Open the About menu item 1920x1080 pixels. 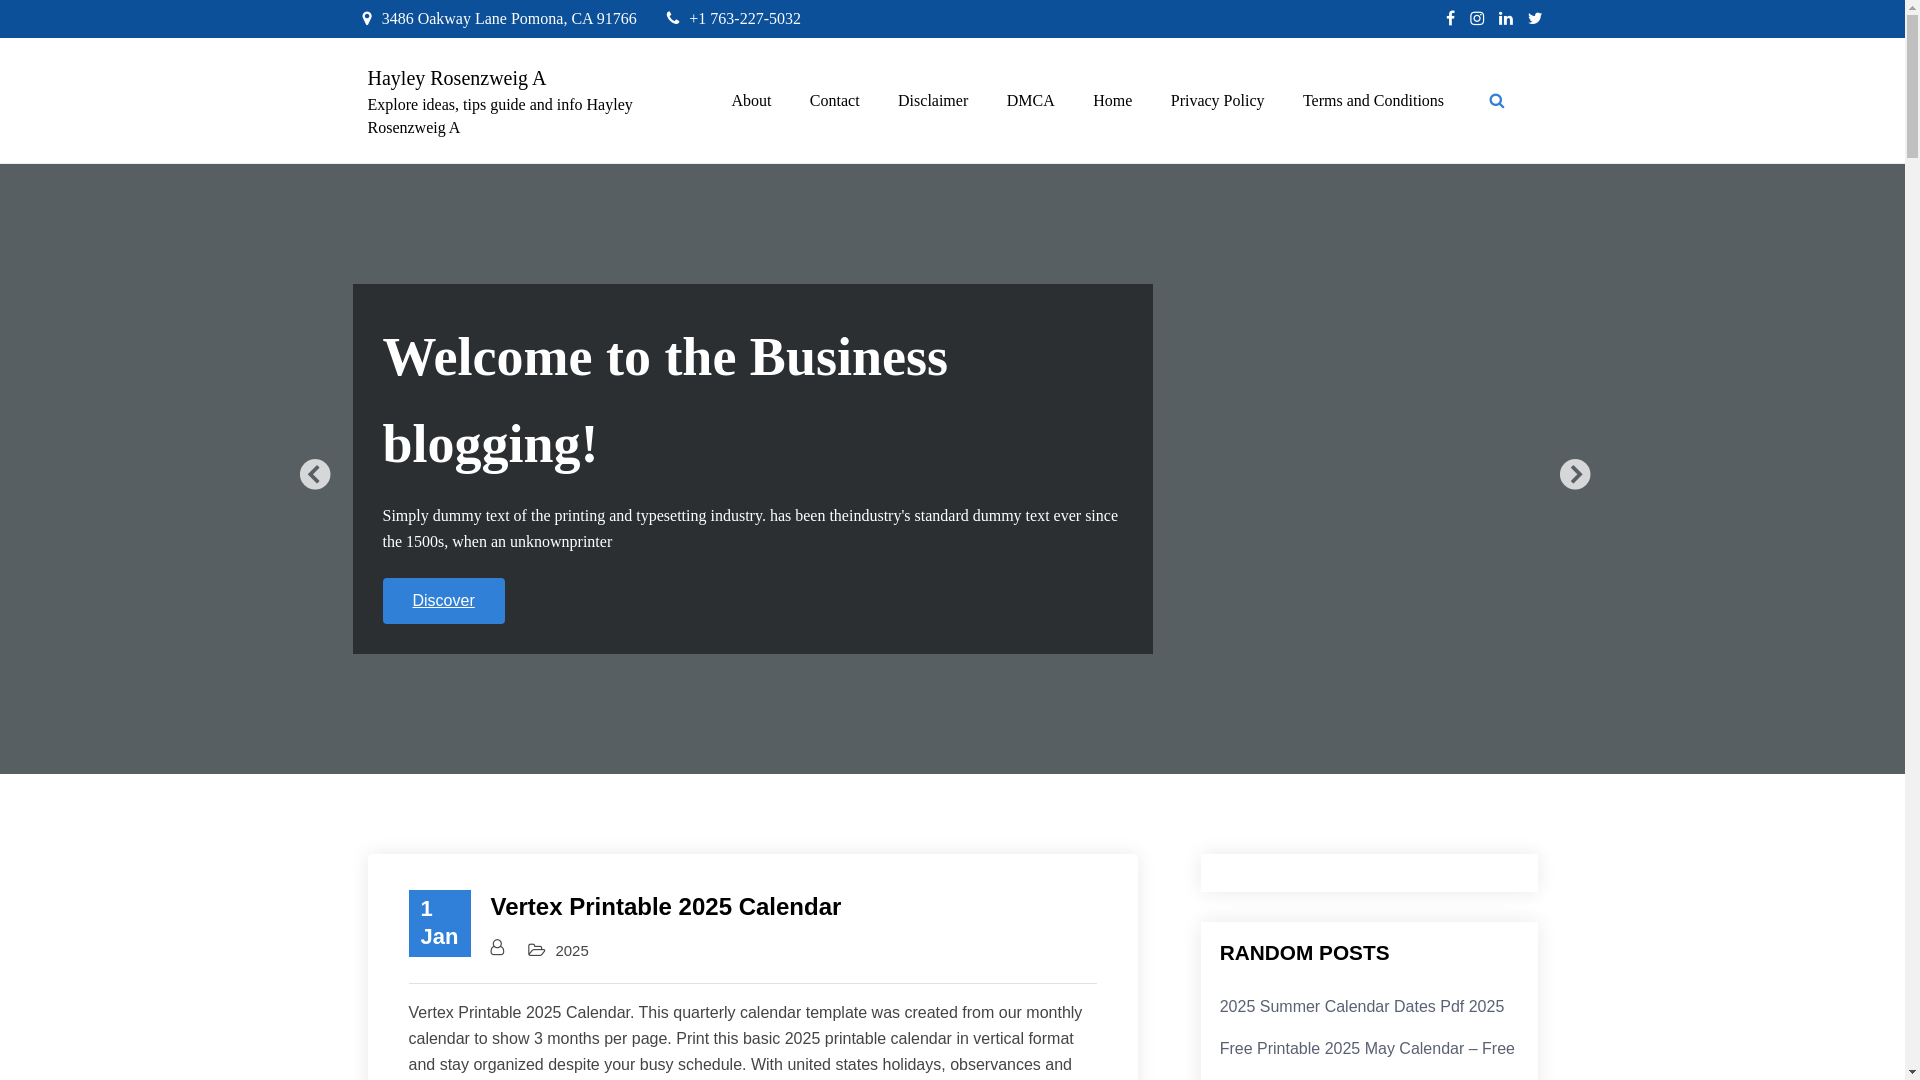point(751,101)
